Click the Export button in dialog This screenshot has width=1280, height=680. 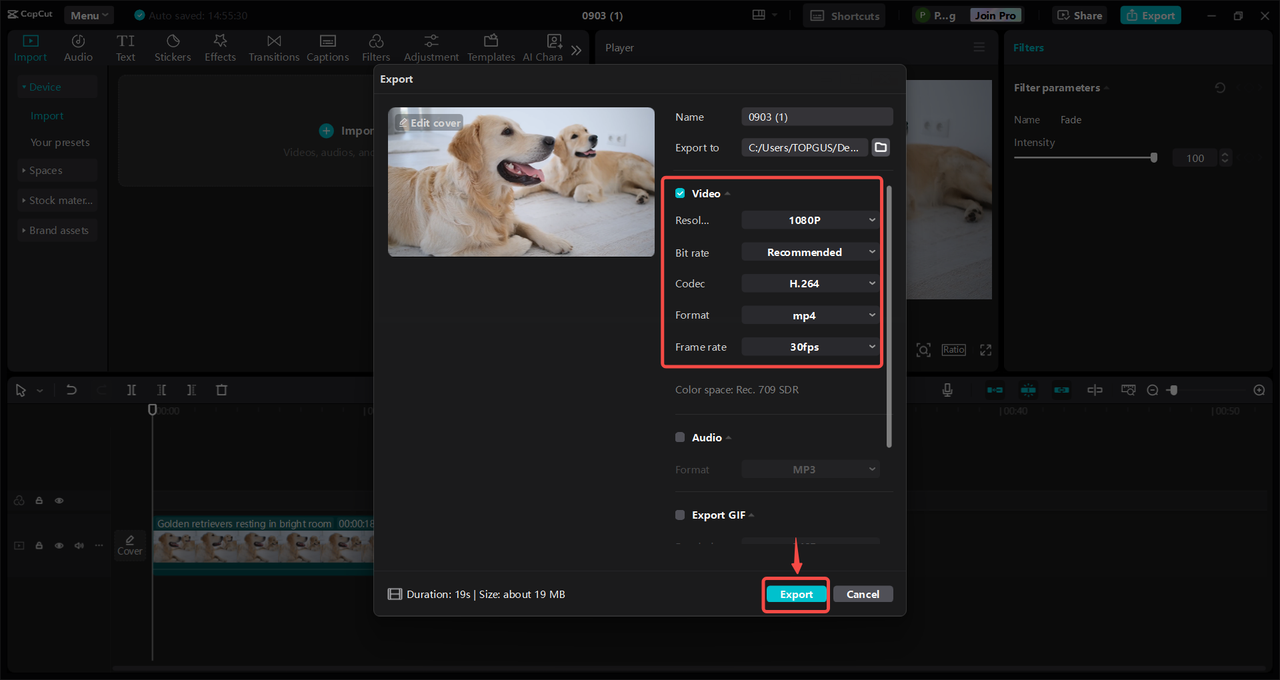point(796,594)
